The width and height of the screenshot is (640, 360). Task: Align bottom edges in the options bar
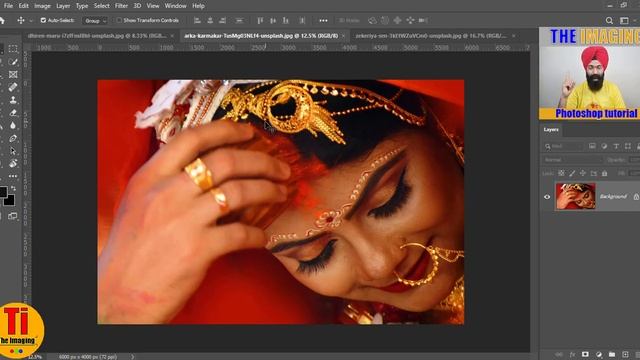(x=286, y=20)
